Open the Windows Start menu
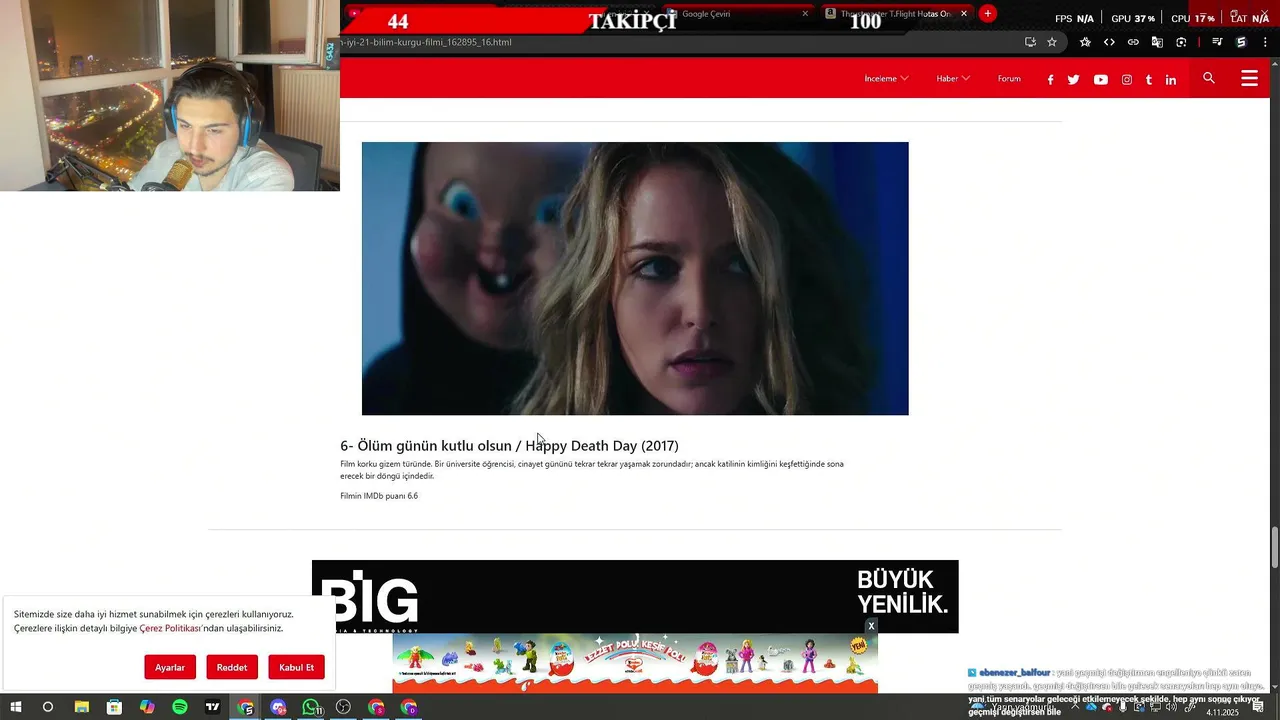Viewport: 1280px width, 720px height. (x=16, y=707)
